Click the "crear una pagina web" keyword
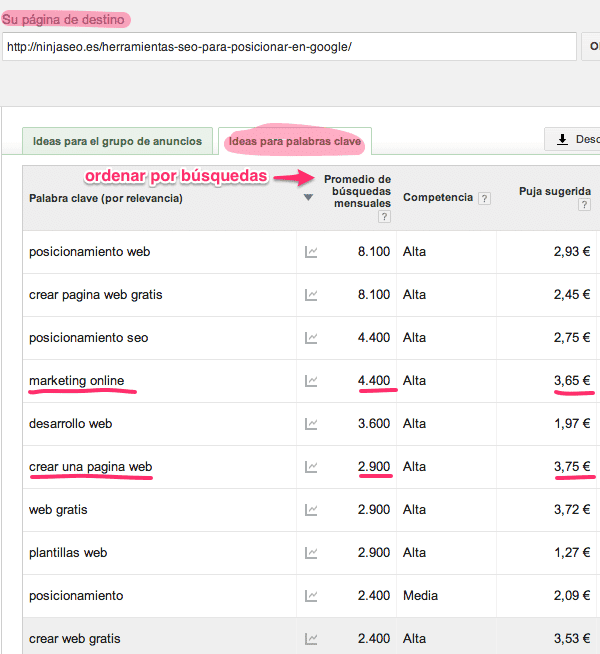The width and height of the screenshot is (600, 654). pyautogui.click(x=91, y=467)
